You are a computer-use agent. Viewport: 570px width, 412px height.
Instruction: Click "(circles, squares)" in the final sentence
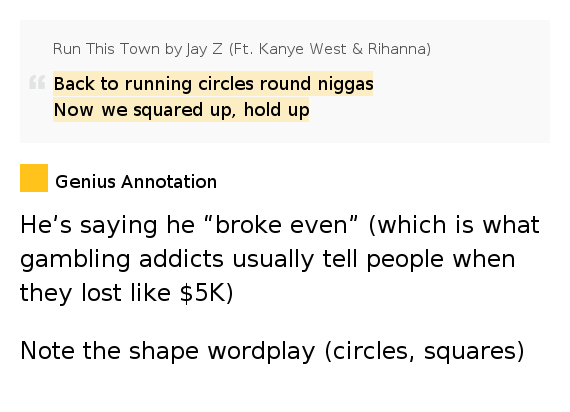(x=424, y=351)
